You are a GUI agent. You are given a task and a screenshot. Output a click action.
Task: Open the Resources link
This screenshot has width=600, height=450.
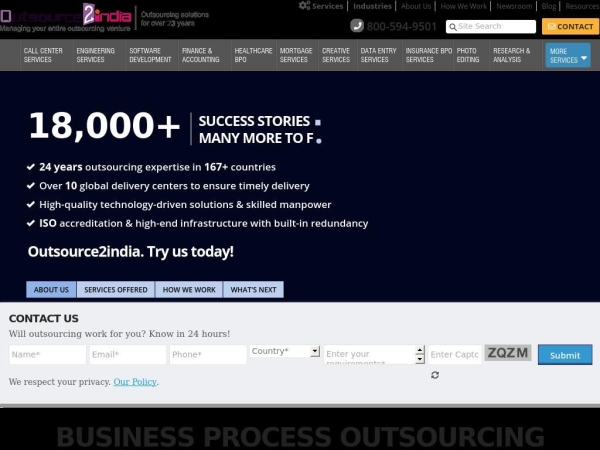click(x=582, y=6)
